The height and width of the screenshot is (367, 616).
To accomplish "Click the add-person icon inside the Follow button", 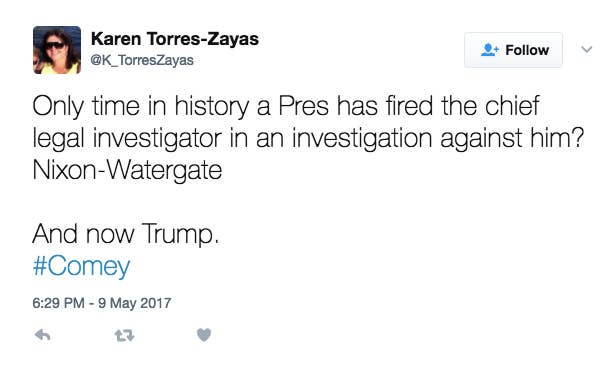I will (x=490, y=50).
